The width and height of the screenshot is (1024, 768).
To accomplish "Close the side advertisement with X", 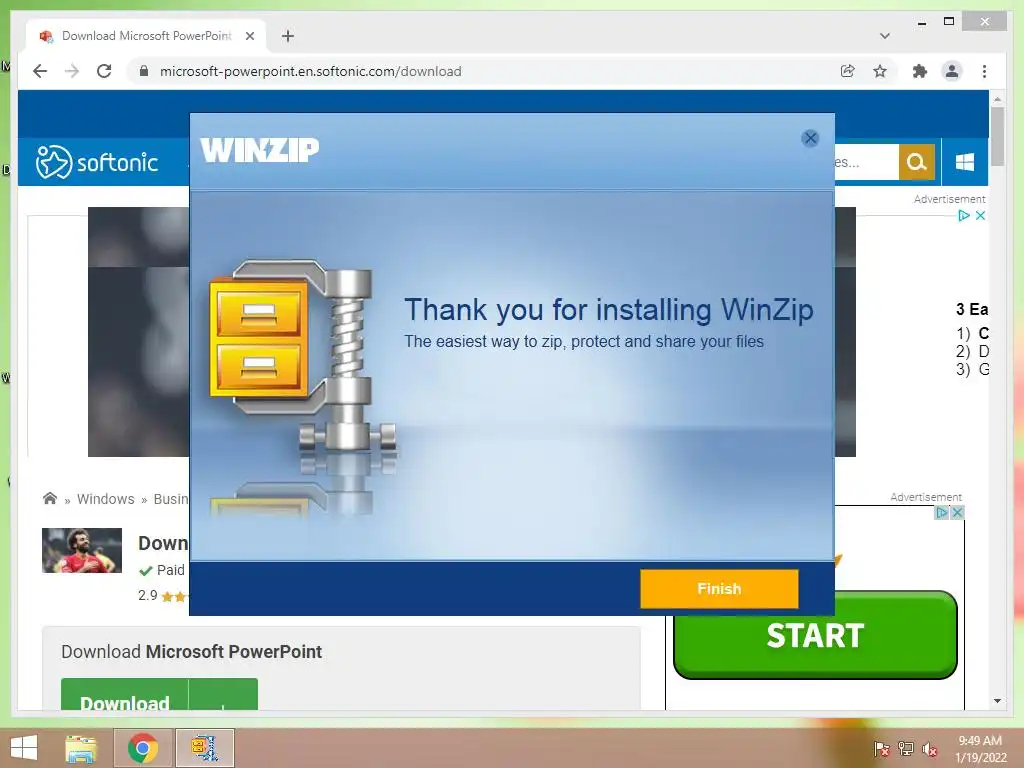I will pos(957,513).
